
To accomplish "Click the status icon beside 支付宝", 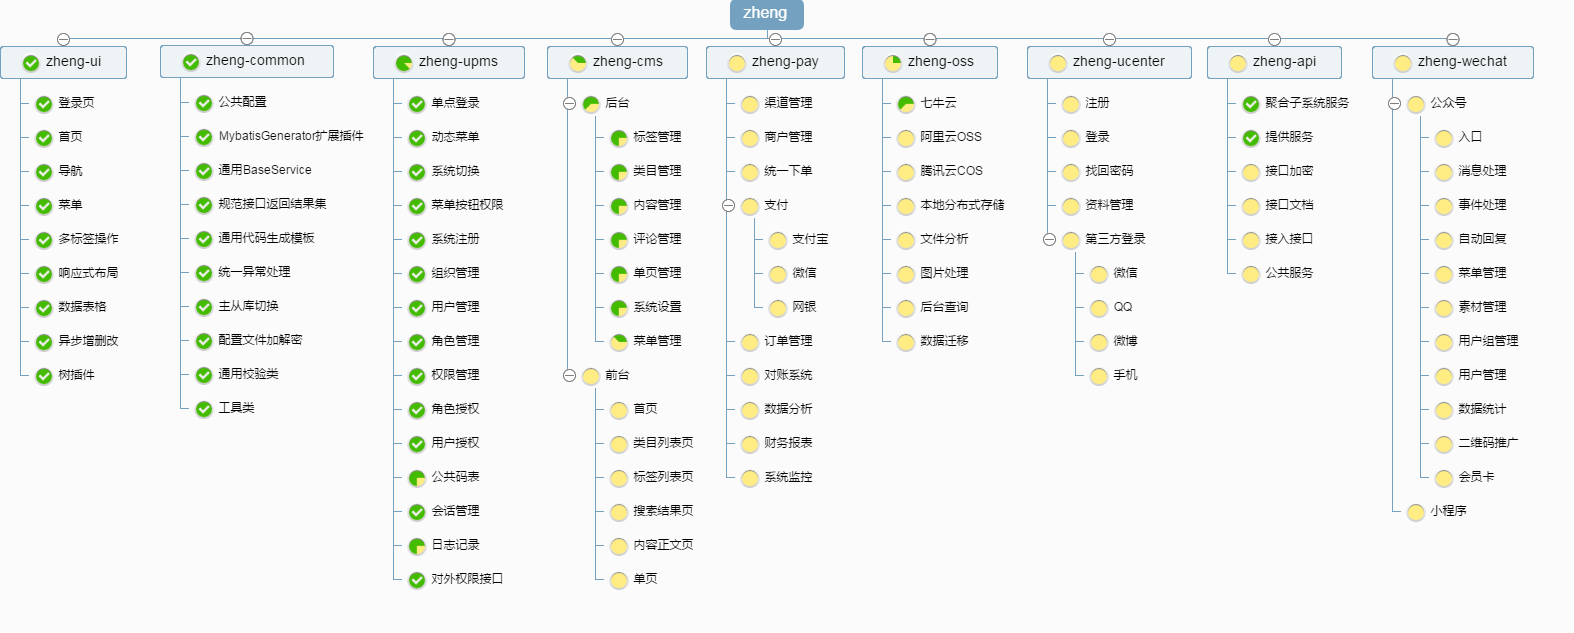I will [x=778, y=240].
